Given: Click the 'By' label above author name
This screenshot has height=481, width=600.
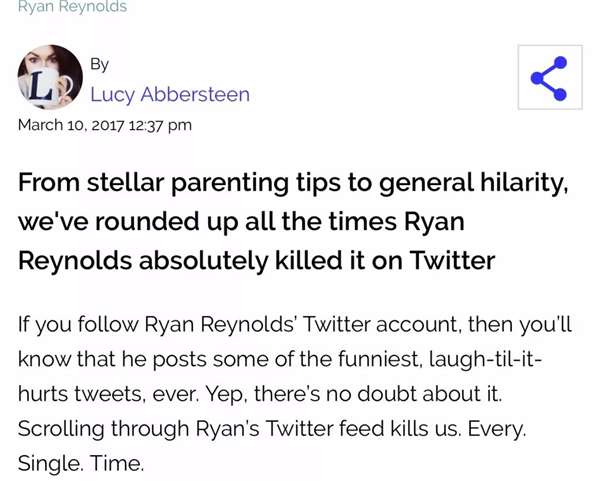Looking at the screenshot, I should pyautogui.click(x=99, y=64).
